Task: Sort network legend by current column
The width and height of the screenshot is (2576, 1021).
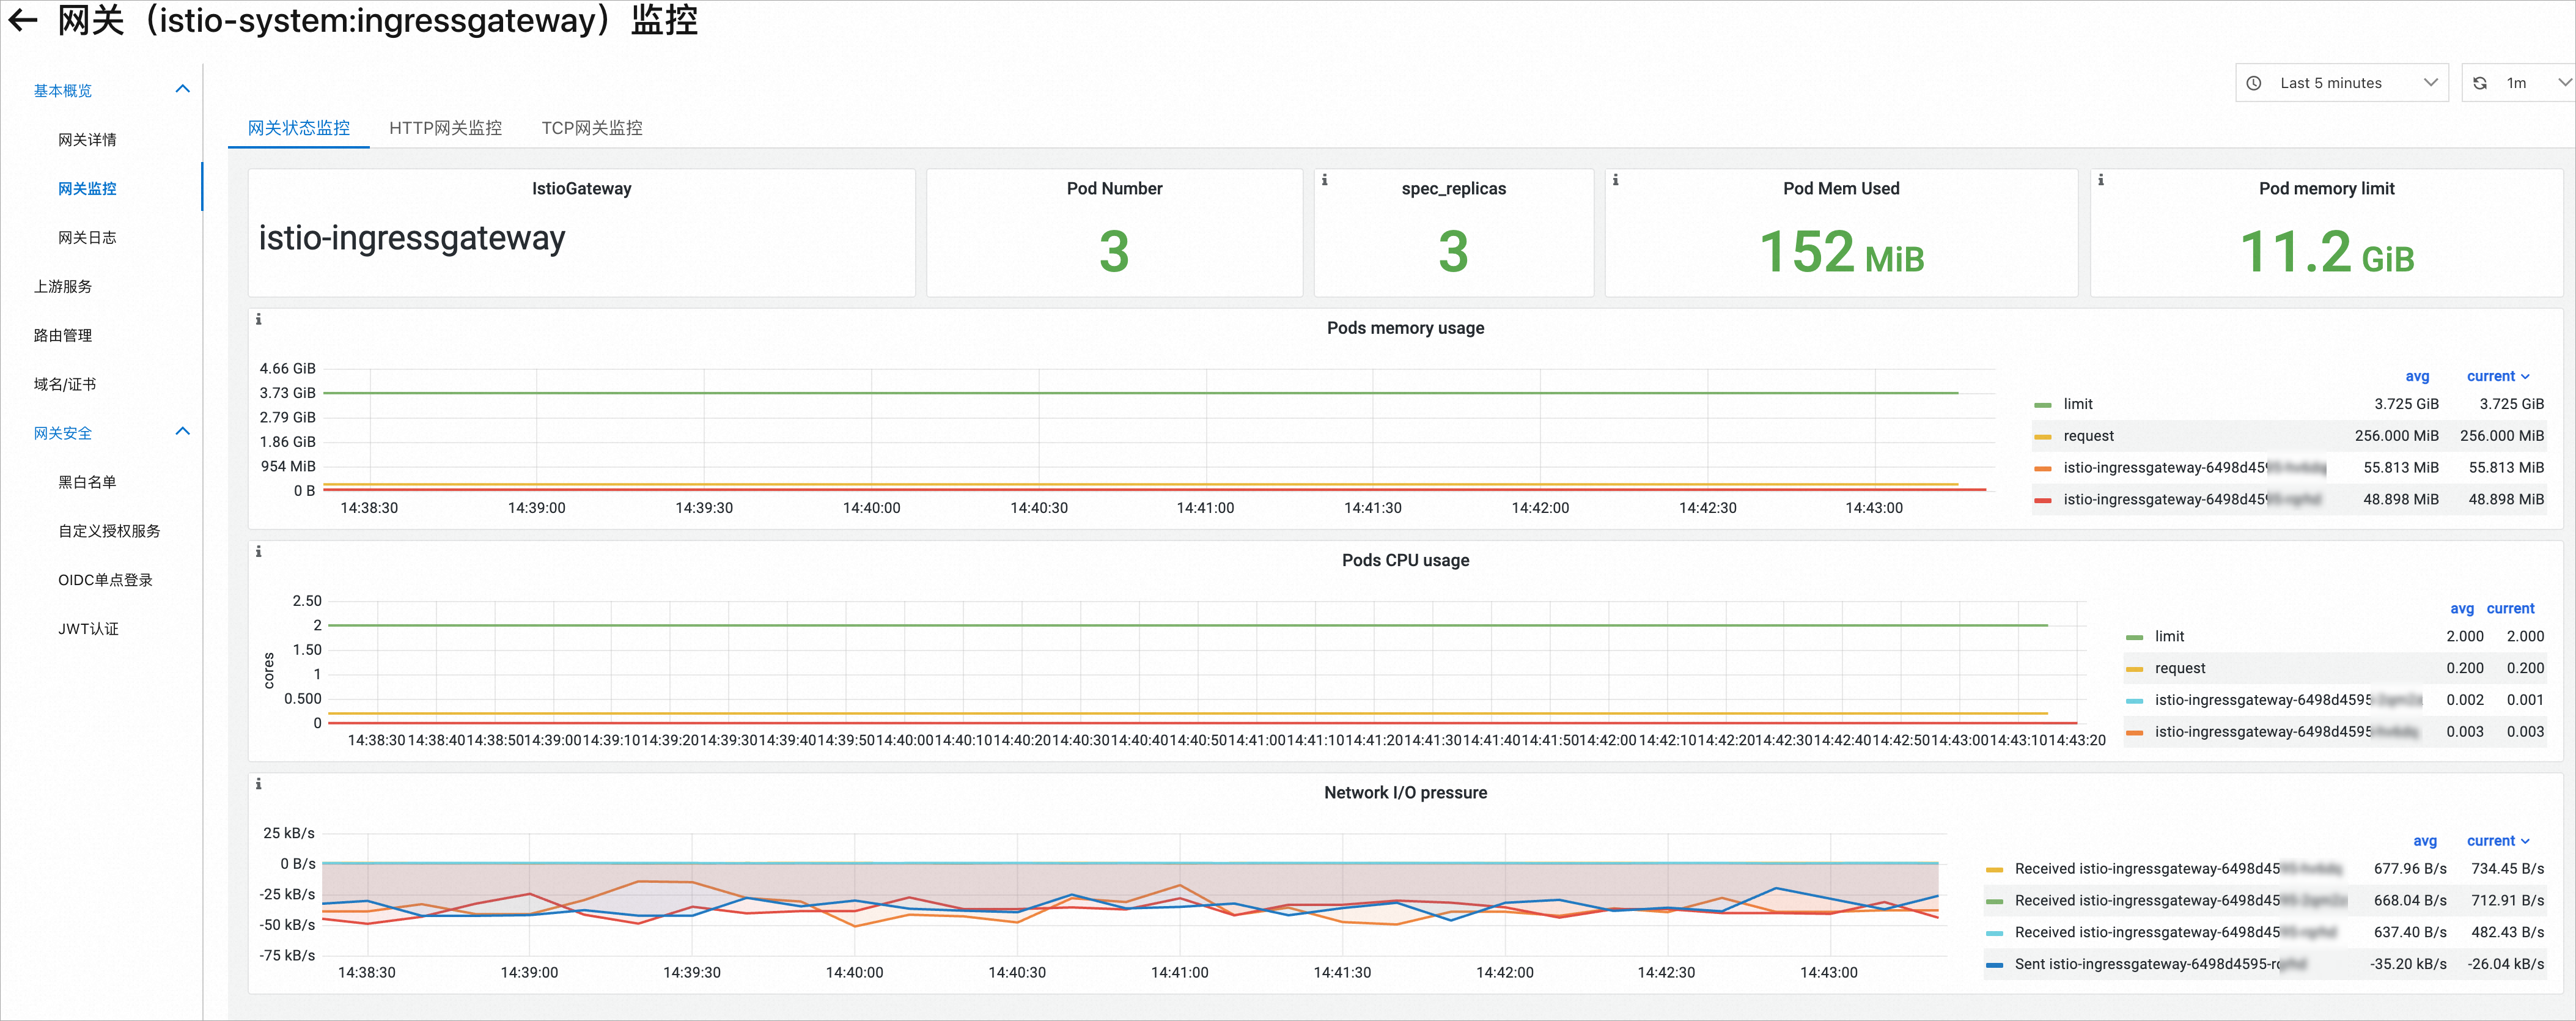Action: (2497, 841)
